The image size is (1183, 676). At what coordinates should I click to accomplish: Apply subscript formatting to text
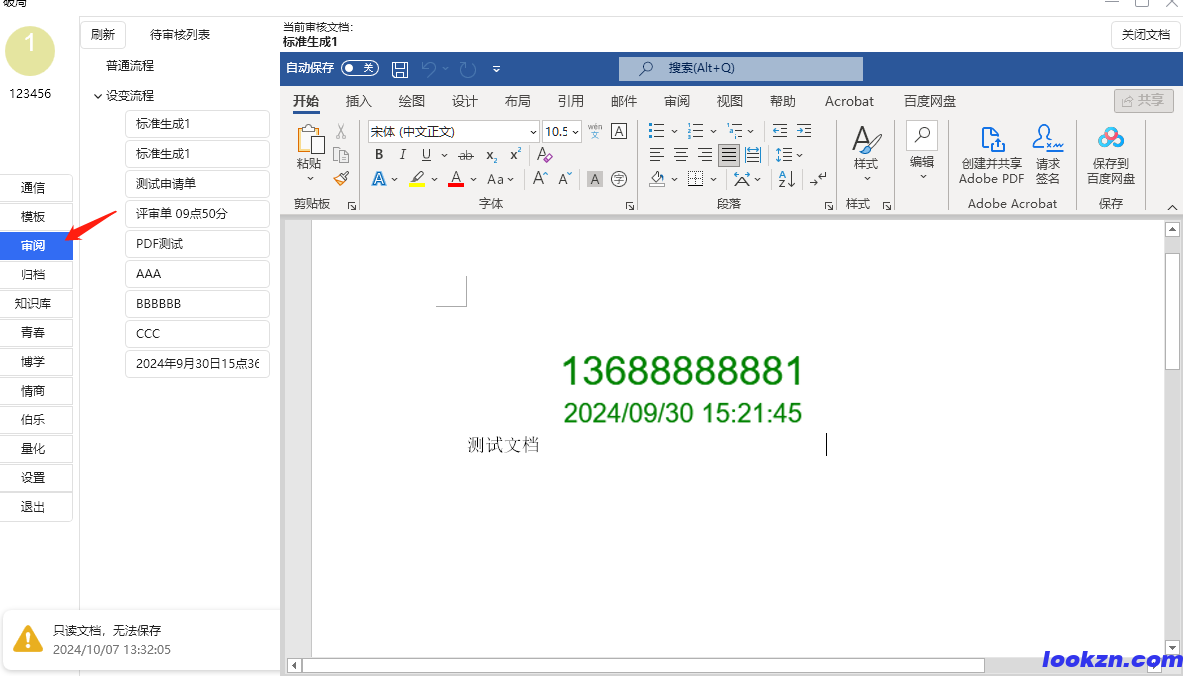(491, 155)
